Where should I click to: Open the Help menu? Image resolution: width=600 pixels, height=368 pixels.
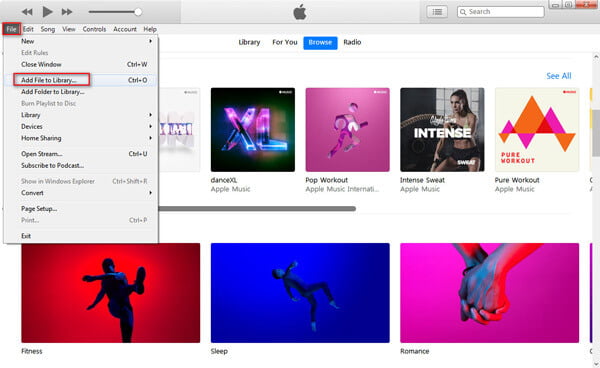point(150,29)
